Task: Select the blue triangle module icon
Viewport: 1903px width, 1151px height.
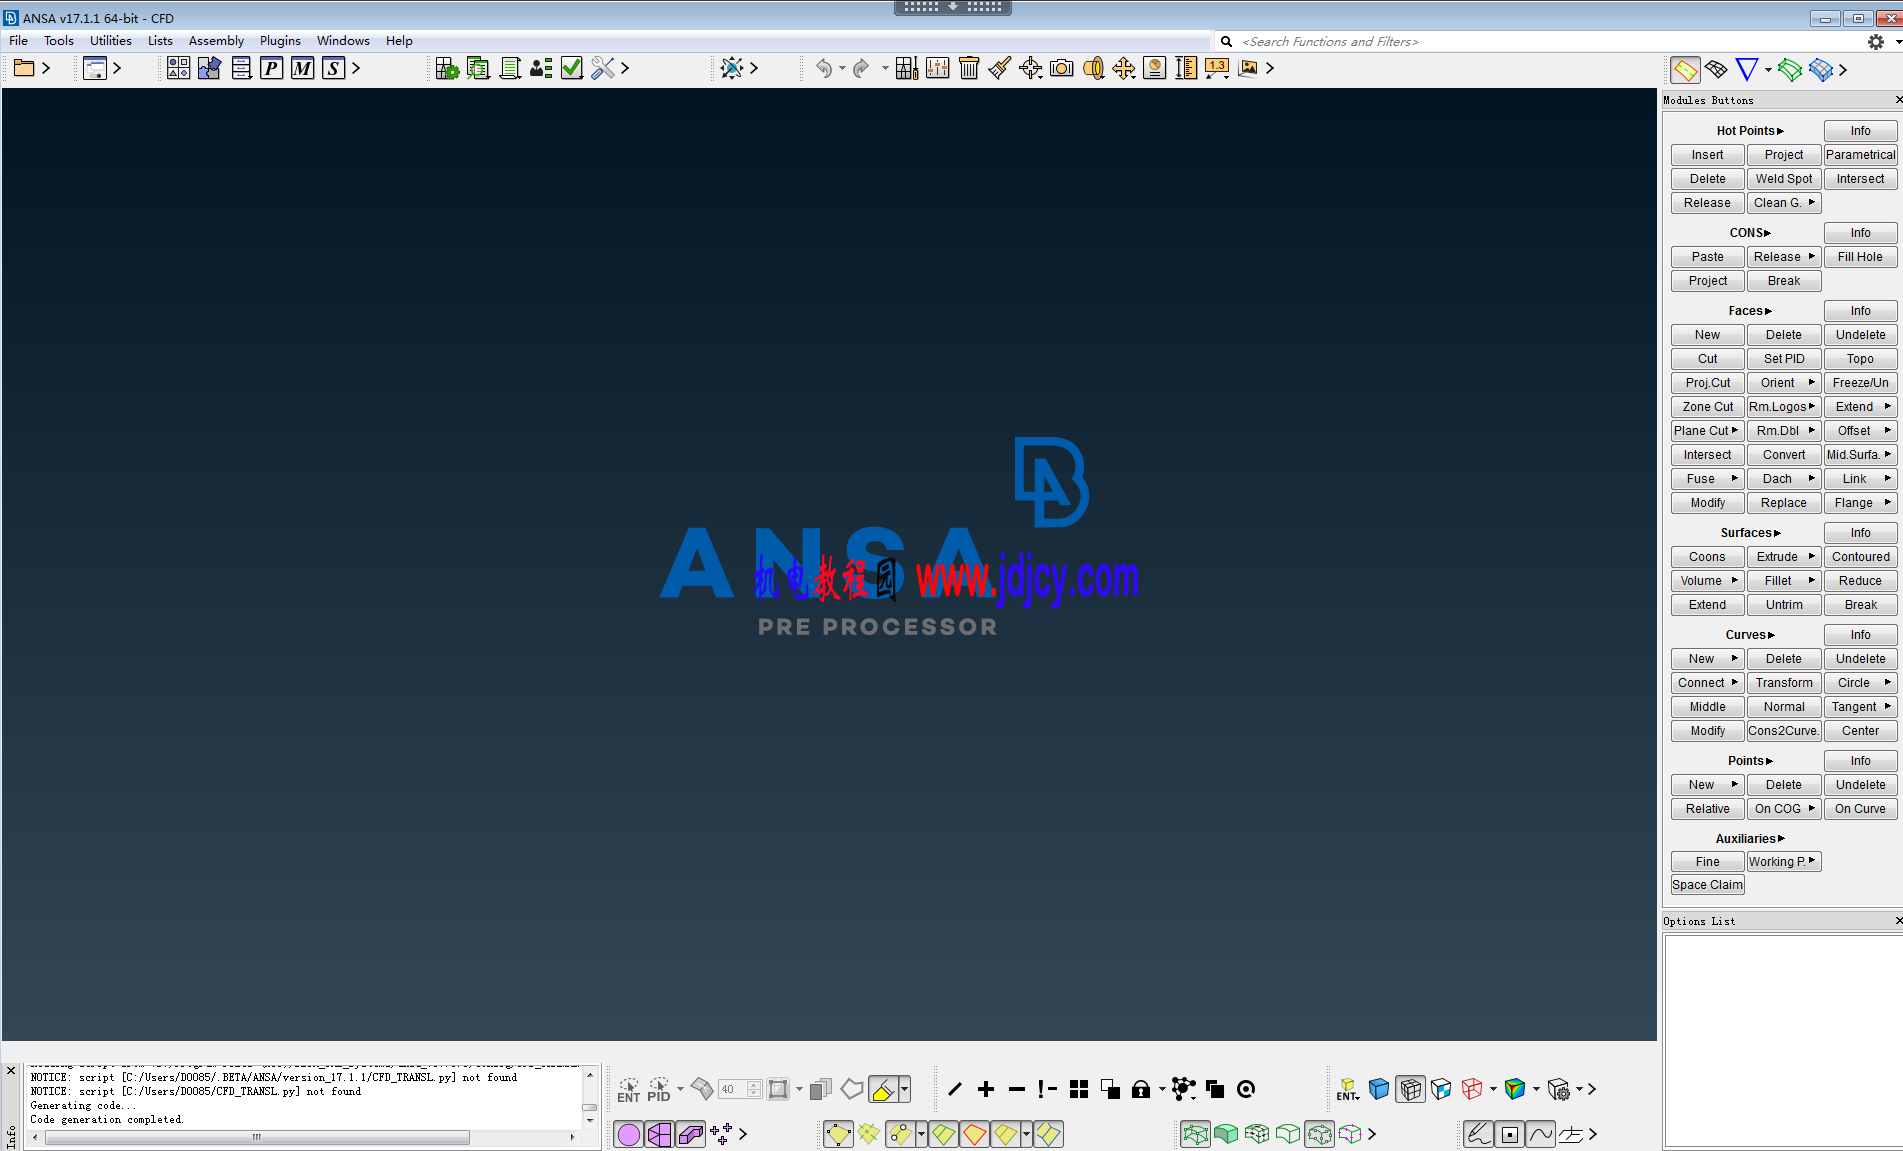Action: tap(1747, 69)
